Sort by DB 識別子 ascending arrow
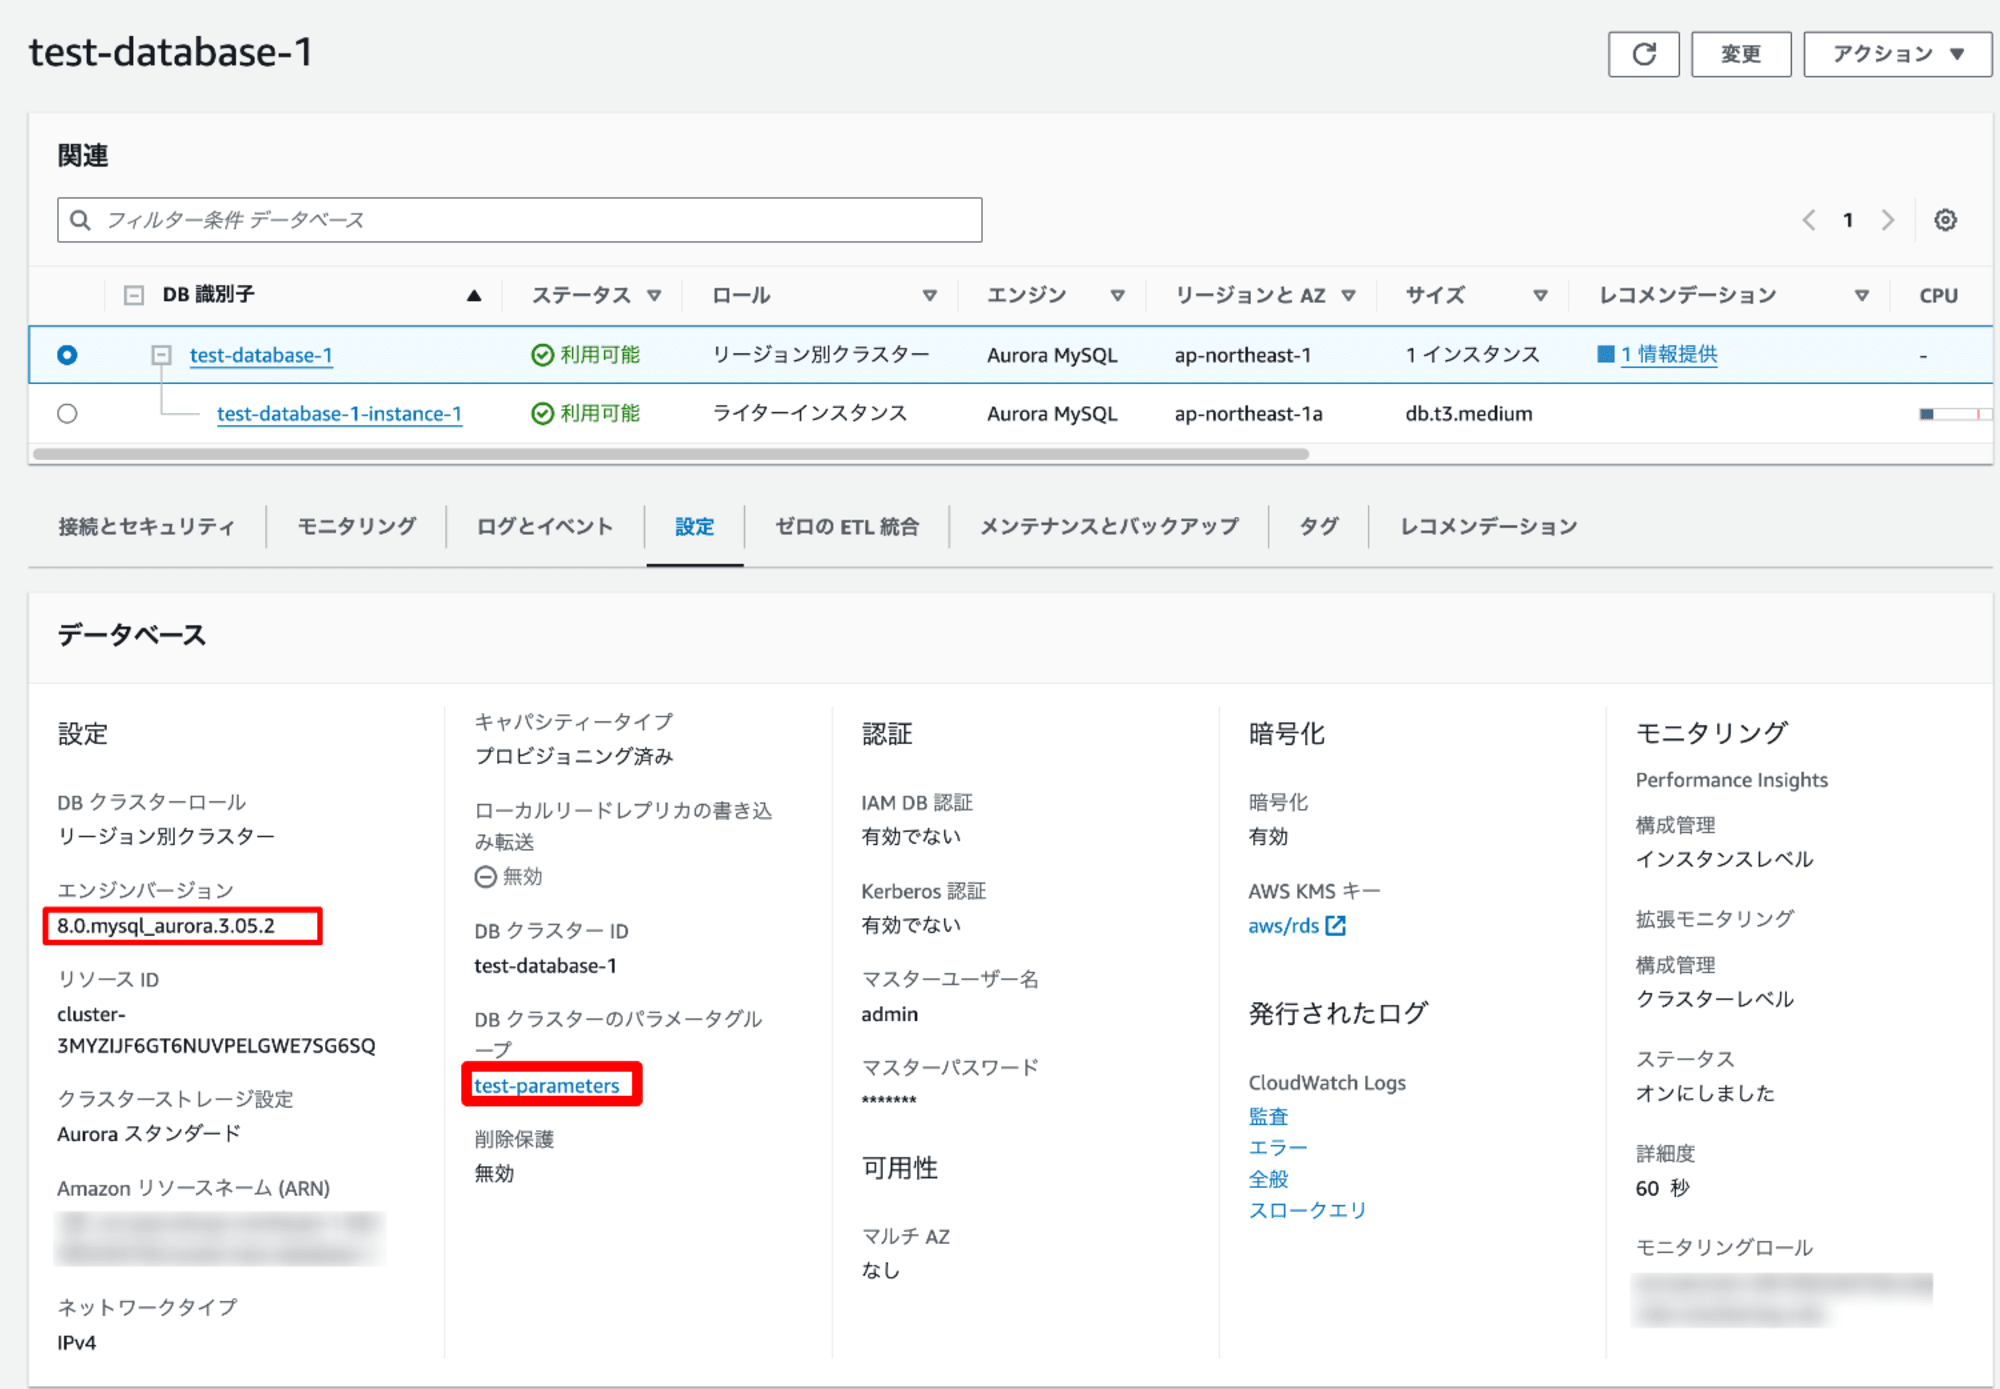The height and width of the screenshot is (1389, 2000). click(x=474, y=296)
